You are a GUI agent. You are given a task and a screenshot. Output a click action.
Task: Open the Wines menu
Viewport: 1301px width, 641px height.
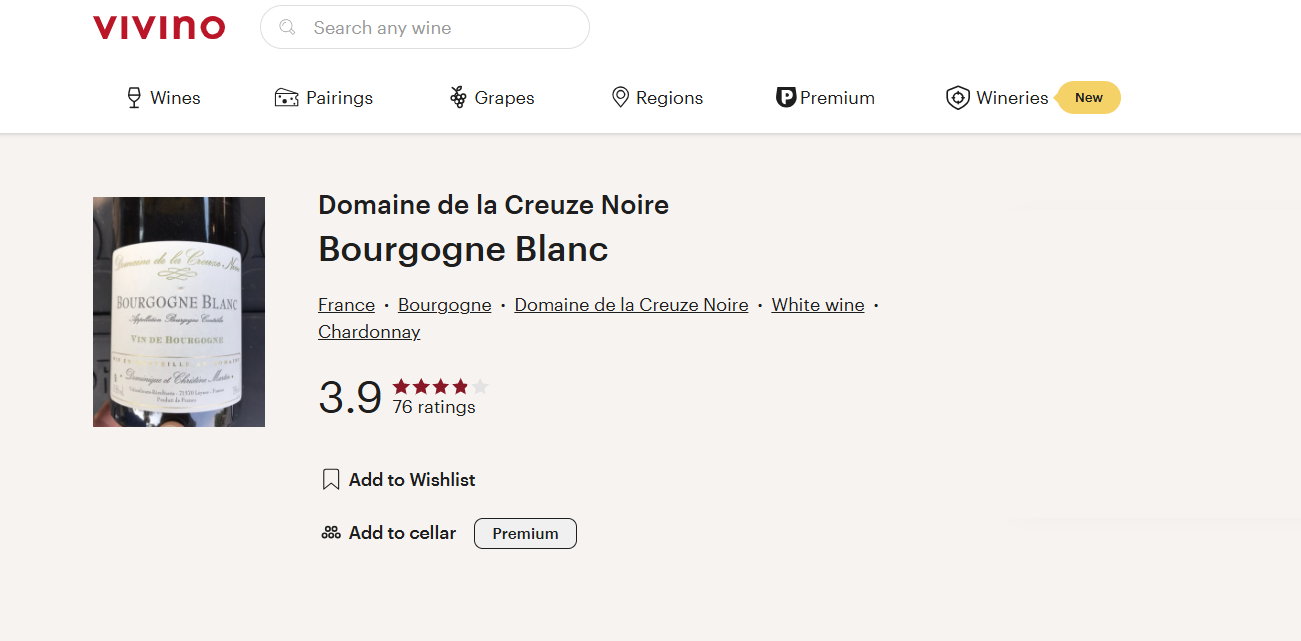click(x=175, y=98)
